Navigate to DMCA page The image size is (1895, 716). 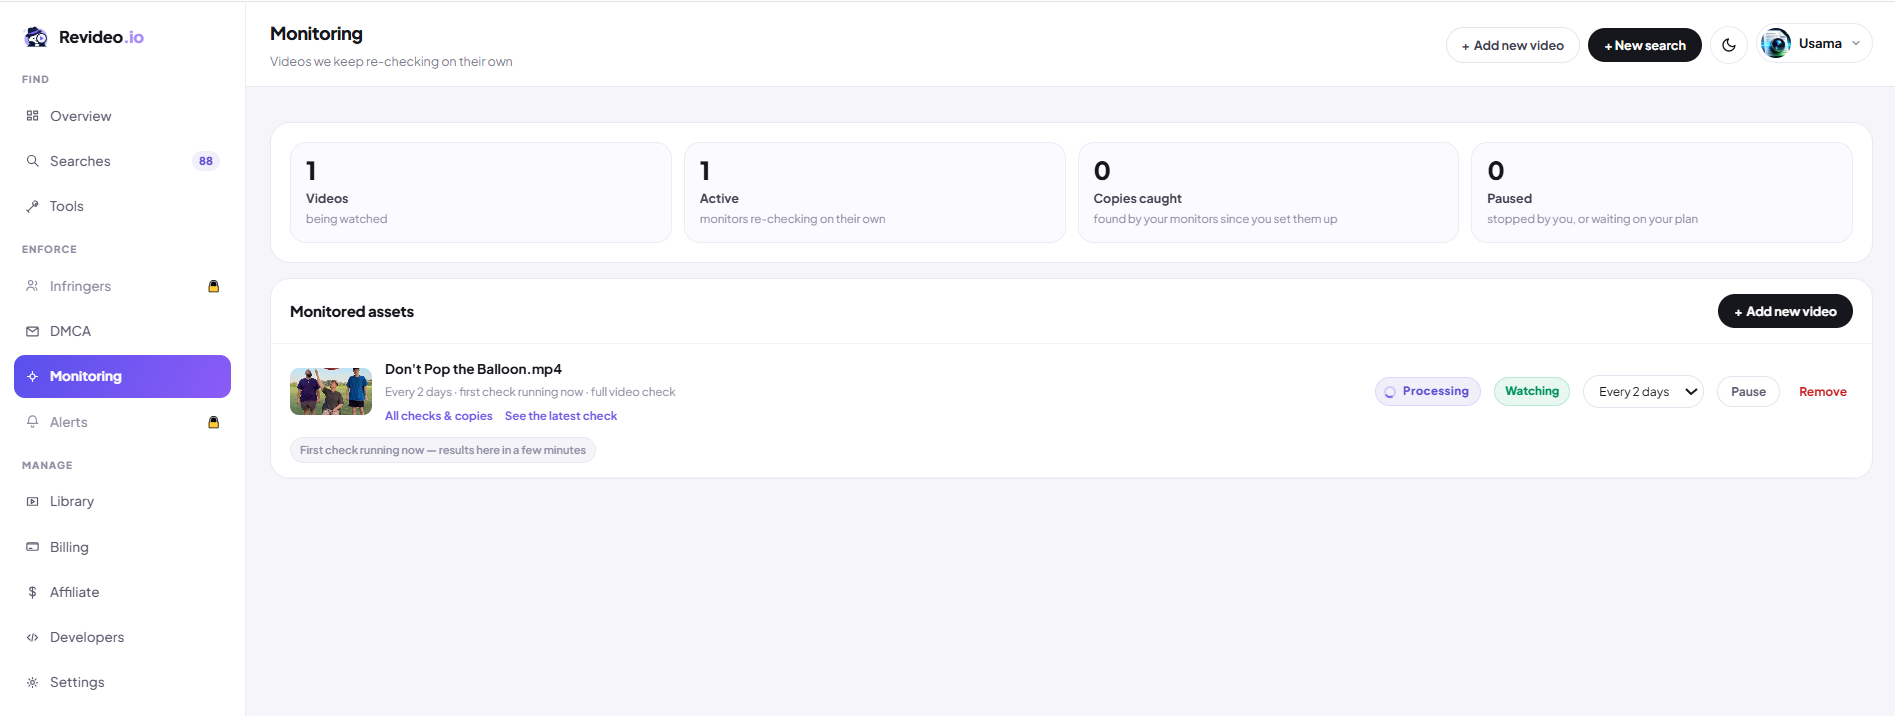click(x=122, y=331)
